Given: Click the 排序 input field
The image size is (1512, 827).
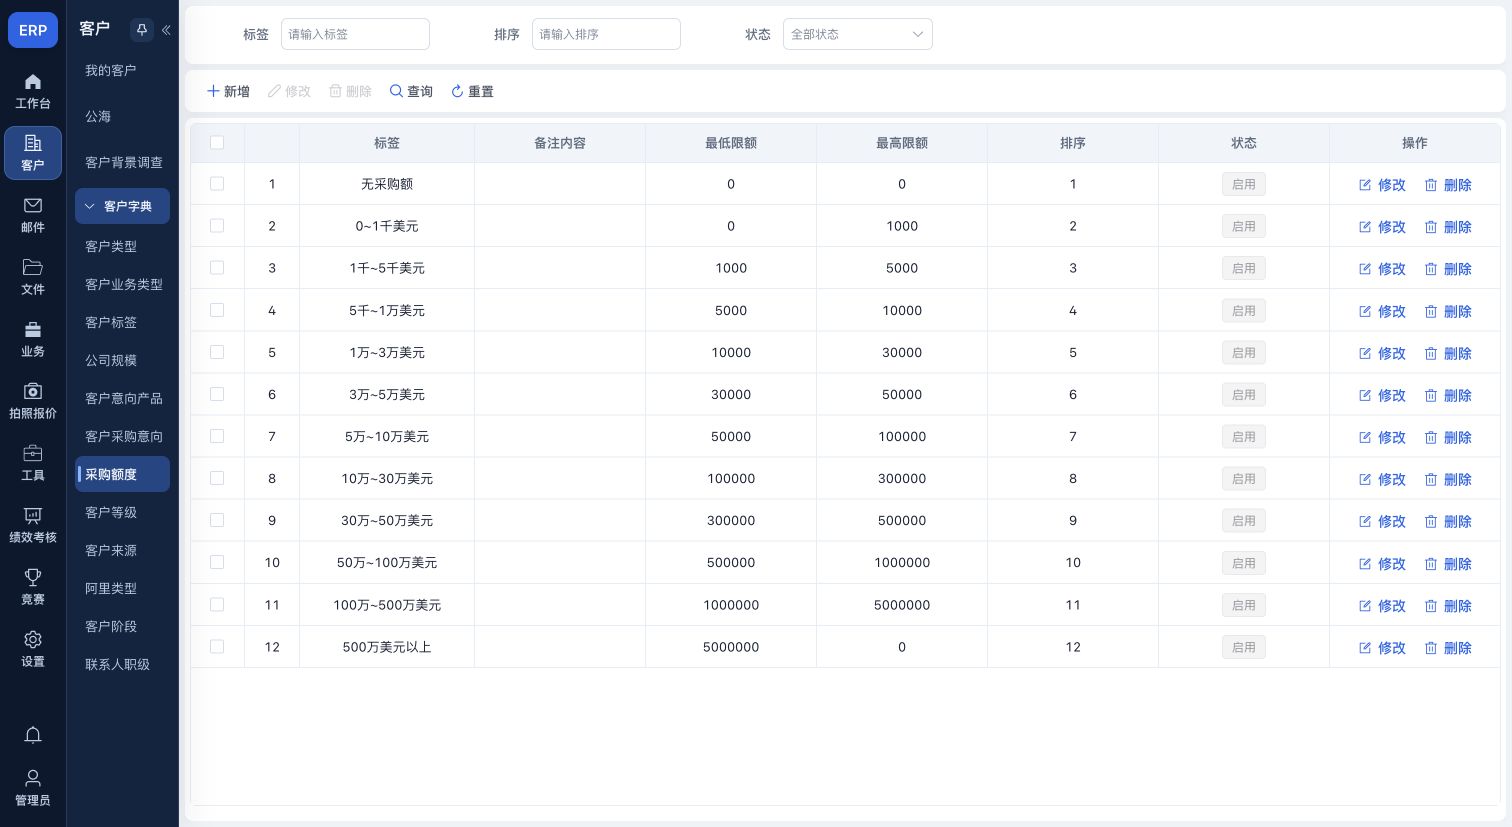Looking at the screenshot, I should [606, 34].
